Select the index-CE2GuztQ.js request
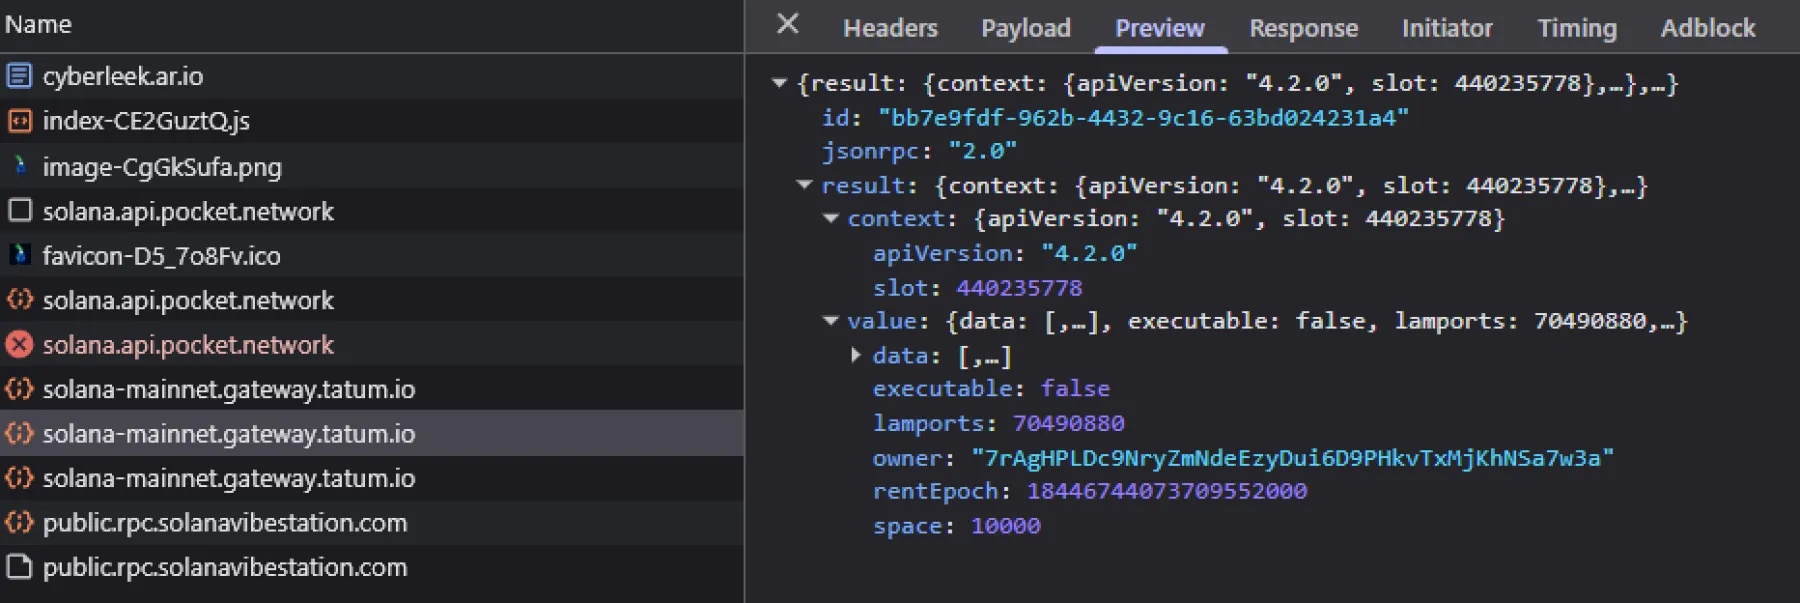1800x603 pixels. pyautogui.click(x=372, y=121)
